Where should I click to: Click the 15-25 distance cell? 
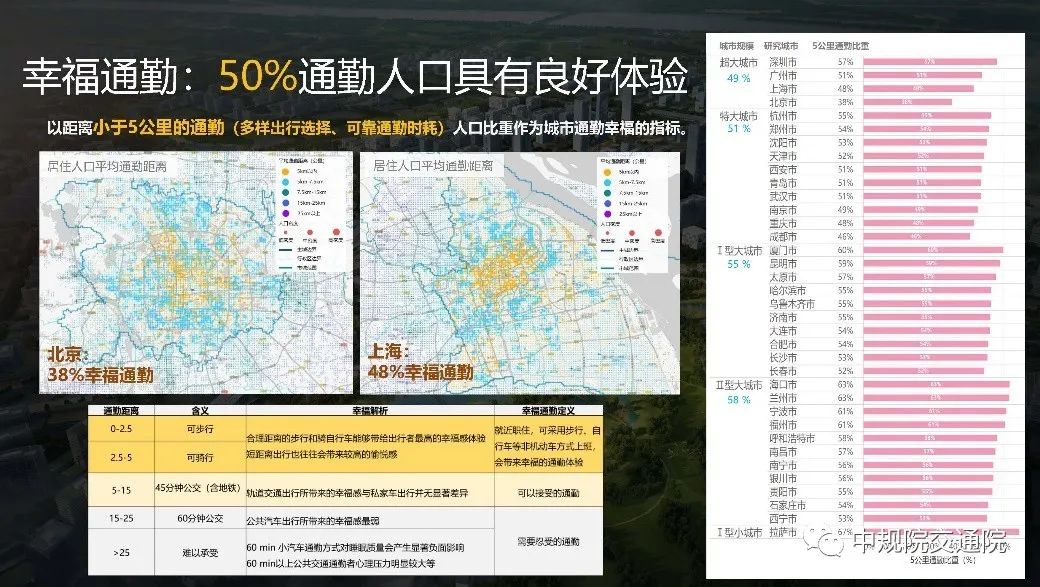pyautogui.click(x=121, y=518)
